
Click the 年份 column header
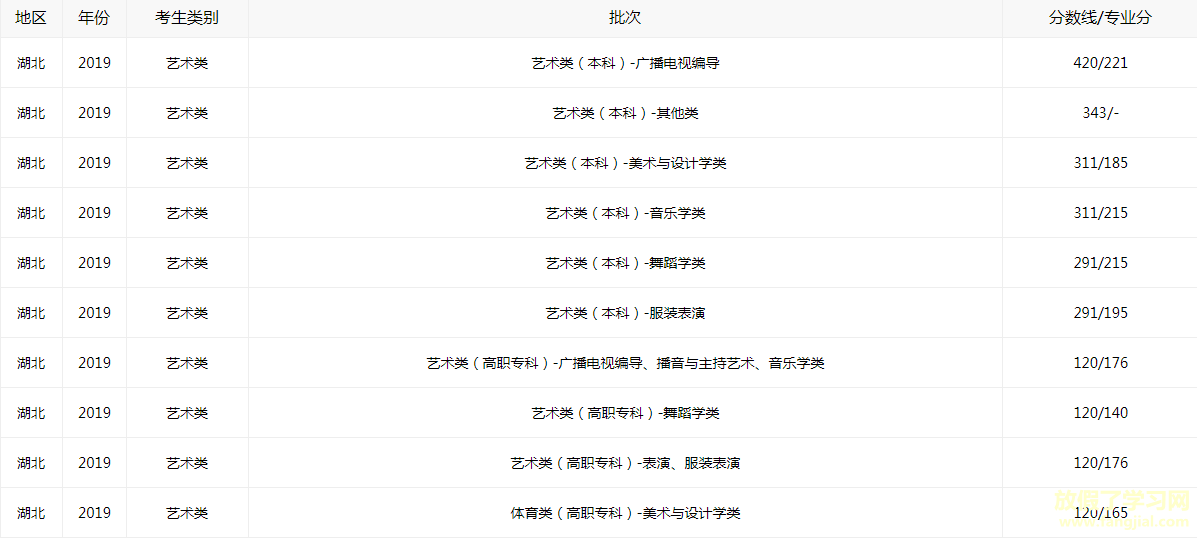[95, 18]
